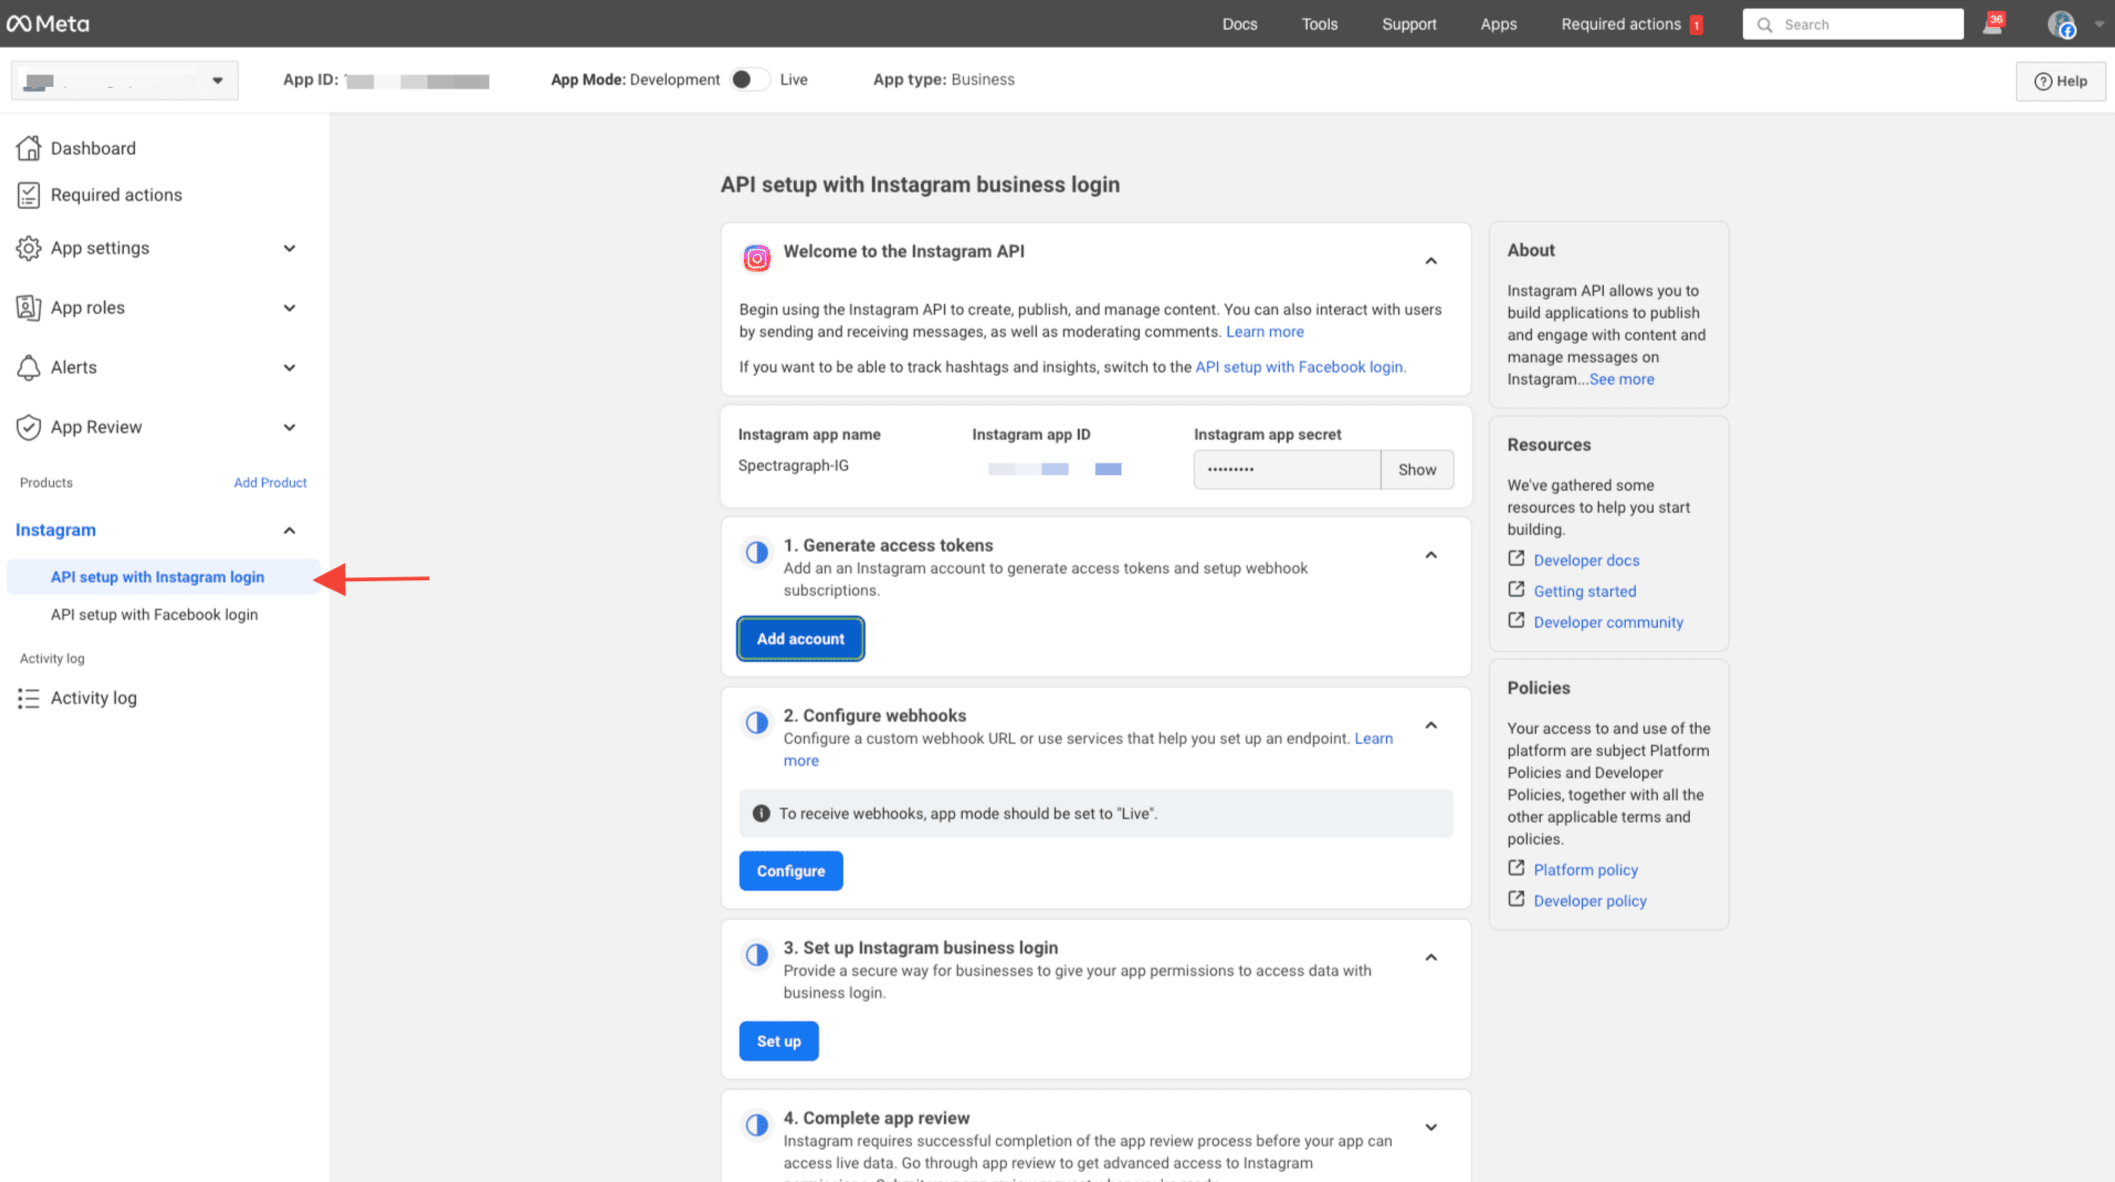Click the Add Product link

270,482
